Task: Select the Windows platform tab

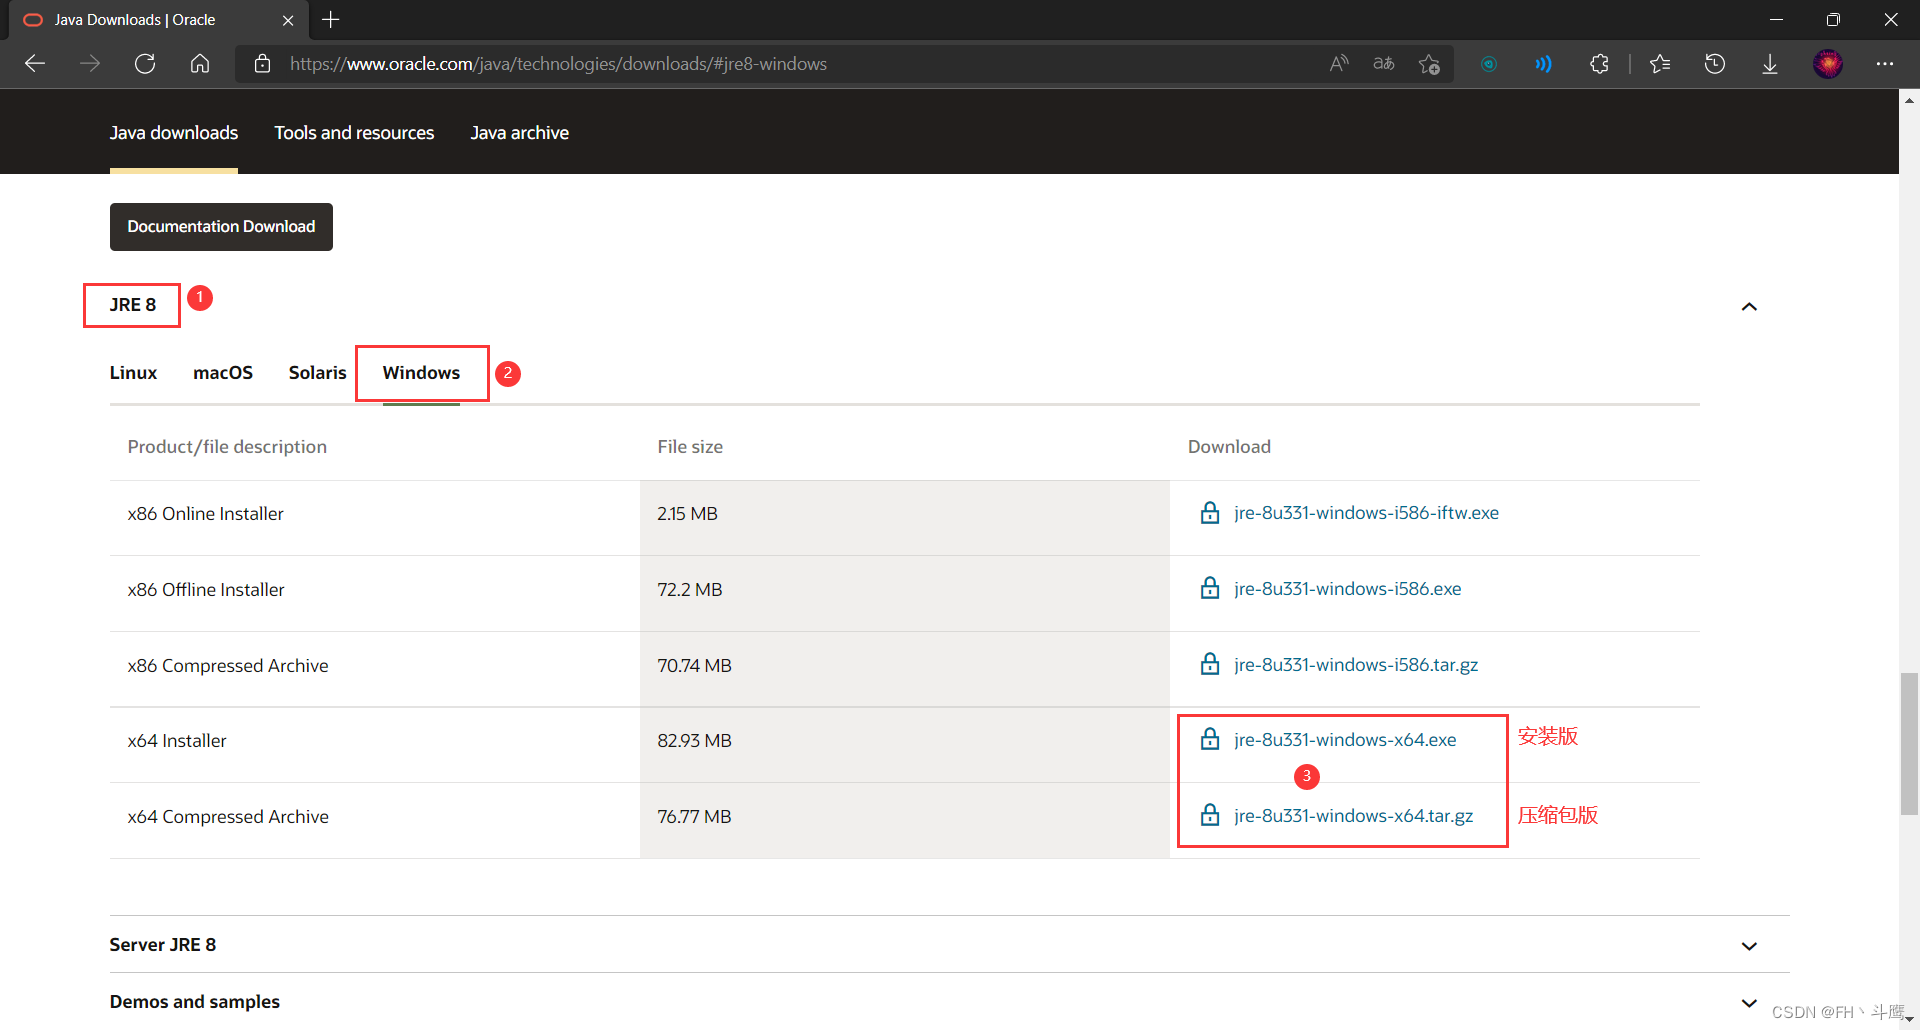Action: (421, 373)
